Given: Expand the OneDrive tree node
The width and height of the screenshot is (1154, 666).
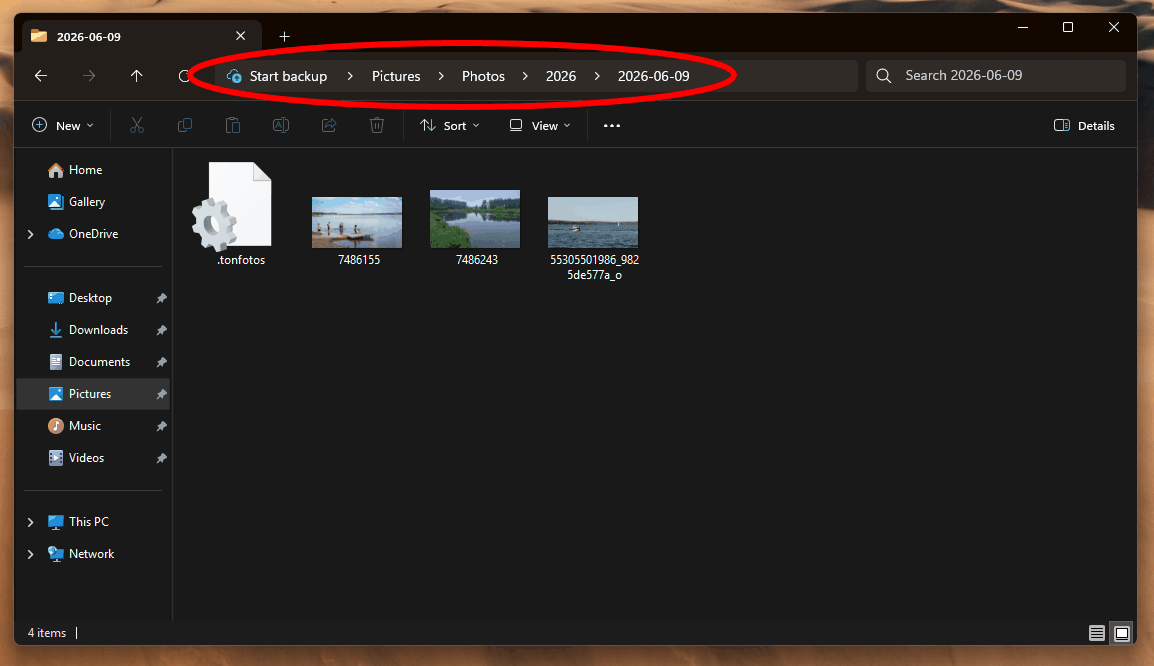Looking at the screenshot, I should (x=30, y=234).
